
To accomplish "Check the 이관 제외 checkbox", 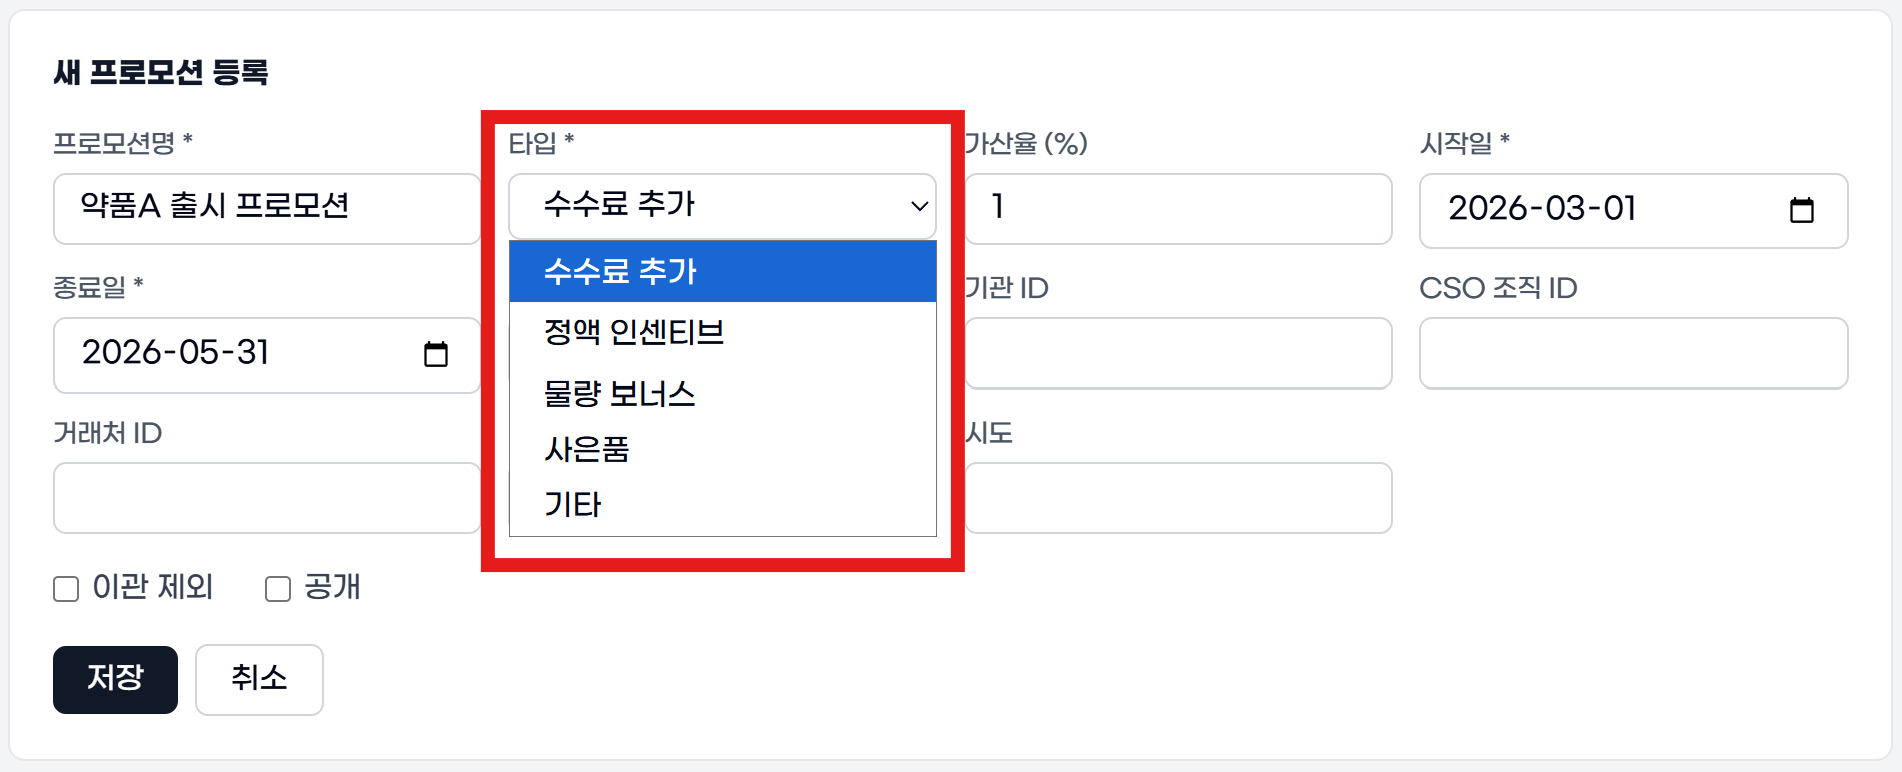I will coord(65,589).
